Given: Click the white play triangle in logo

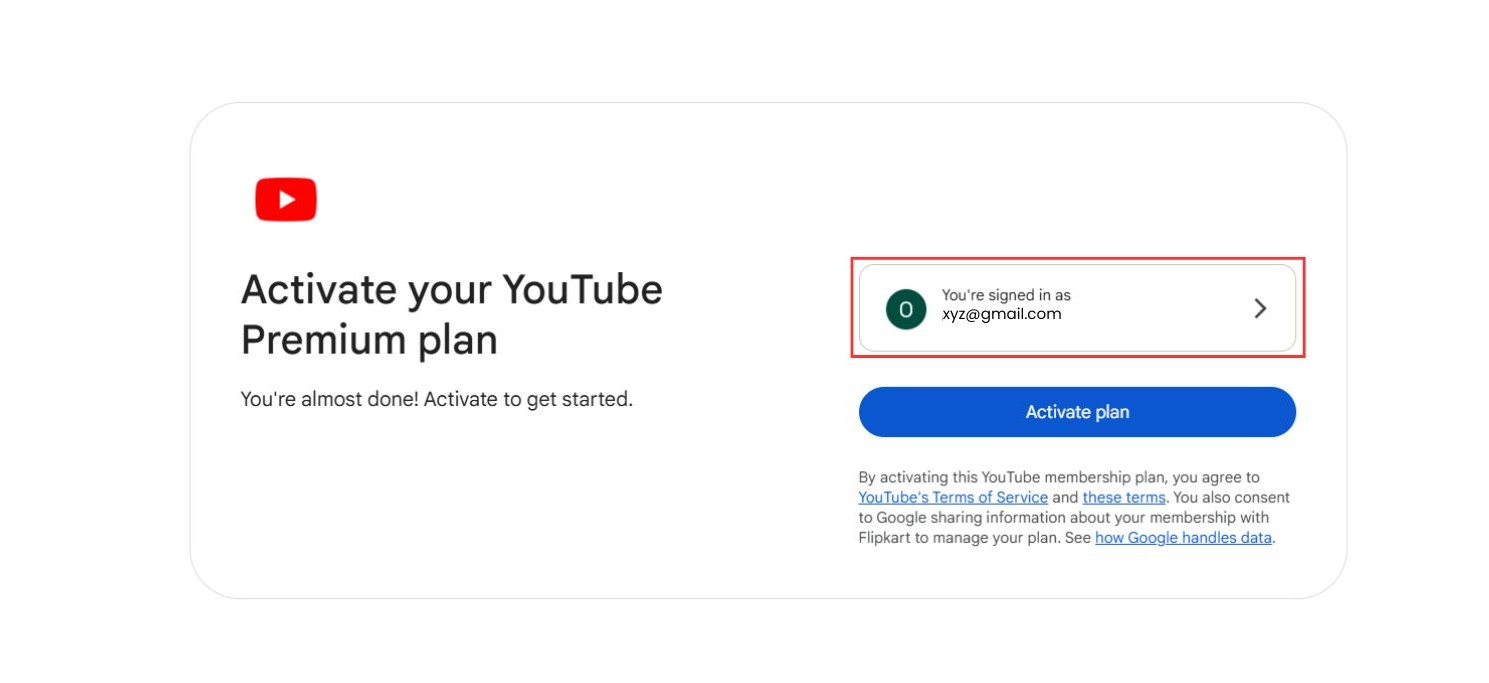Looking at the screenshot, I should point(287,200).
